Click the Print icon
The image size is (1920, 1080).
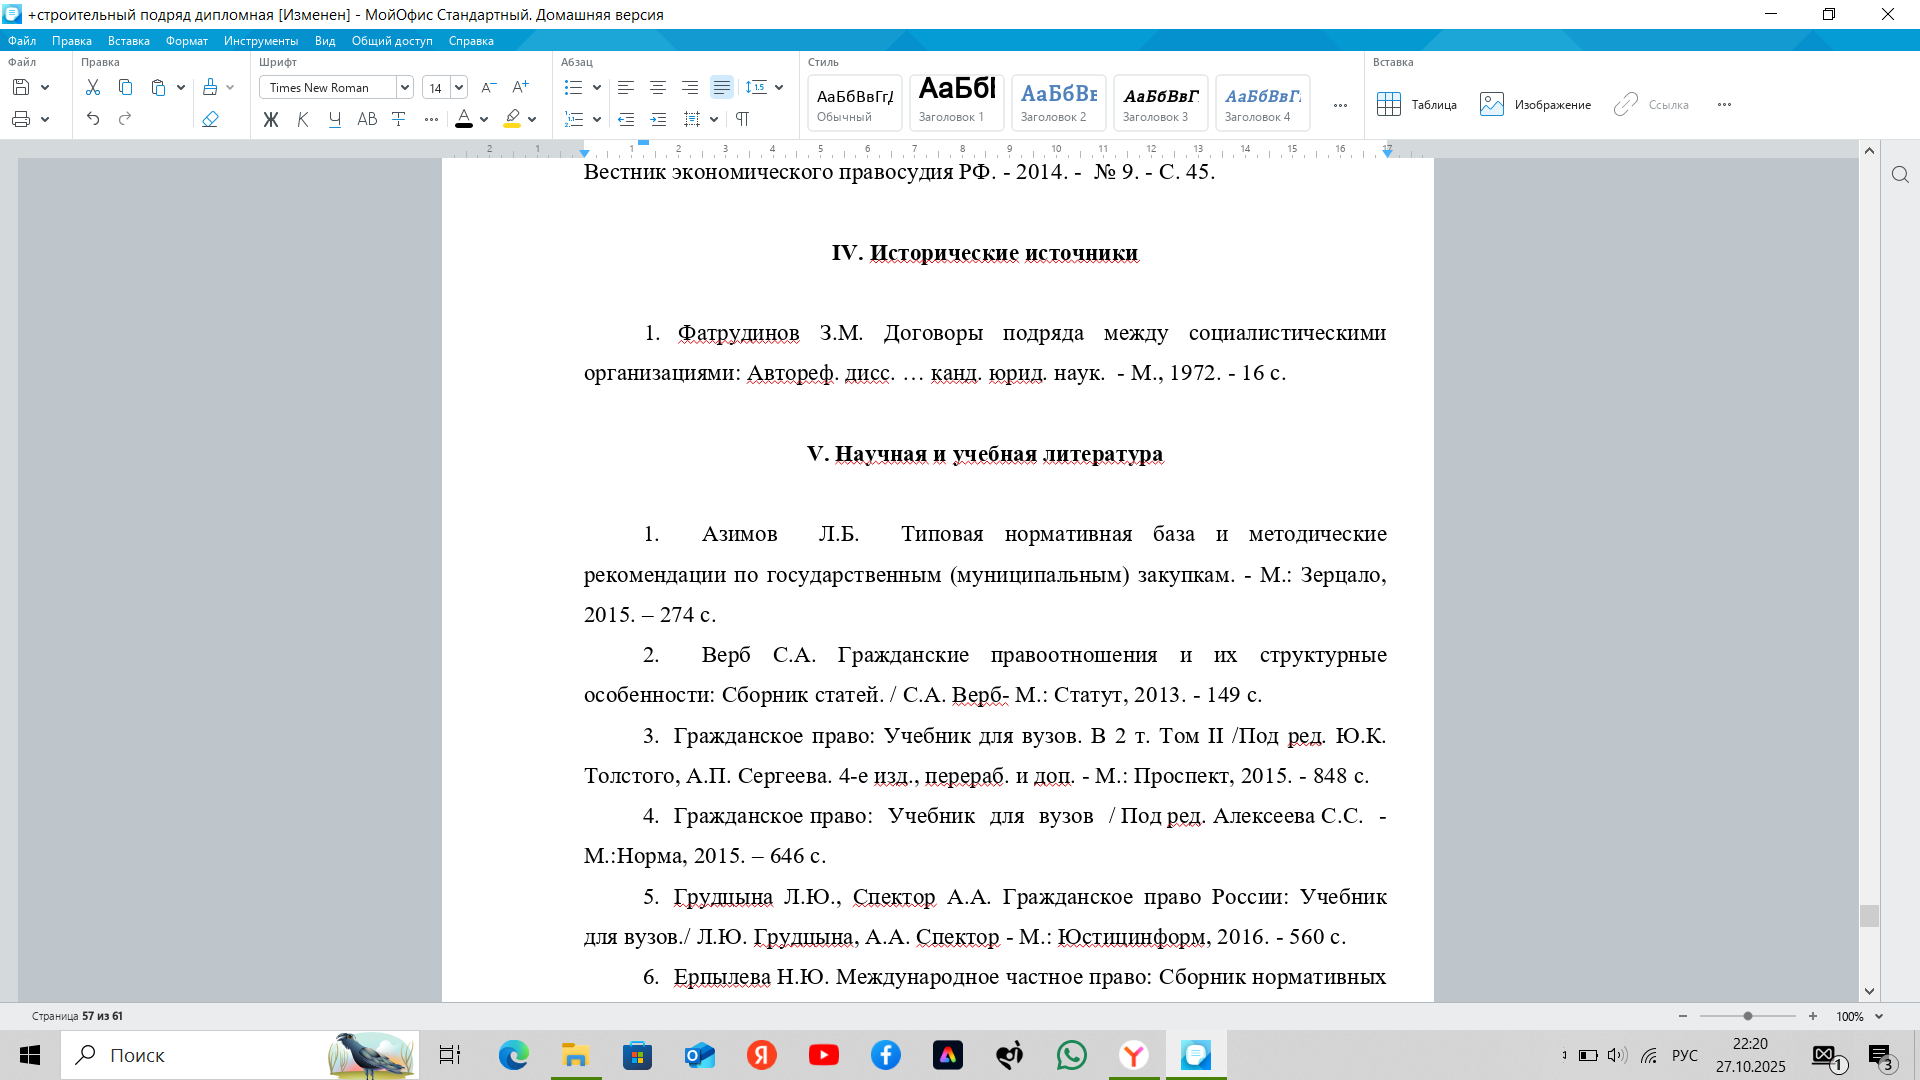pyautogui.click(x=21, y=119)
